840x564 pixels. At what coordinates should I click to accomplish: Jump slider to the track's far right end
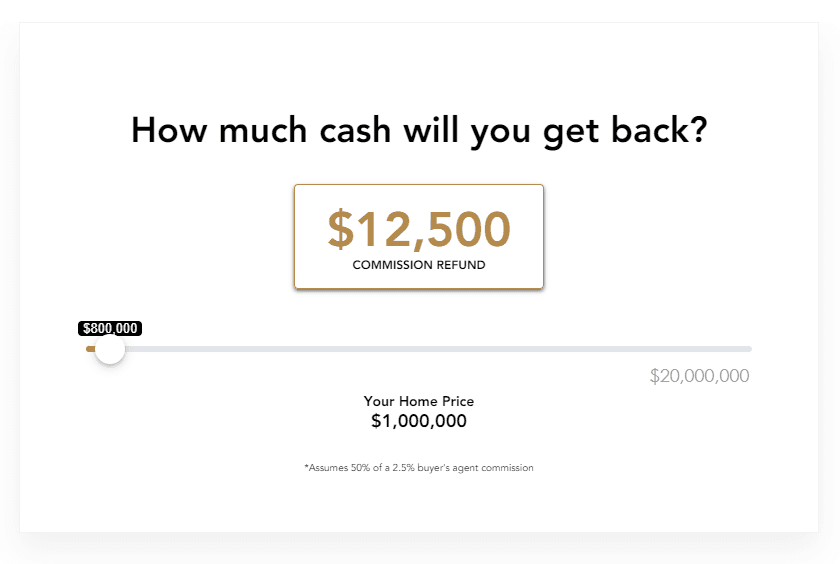749,349
